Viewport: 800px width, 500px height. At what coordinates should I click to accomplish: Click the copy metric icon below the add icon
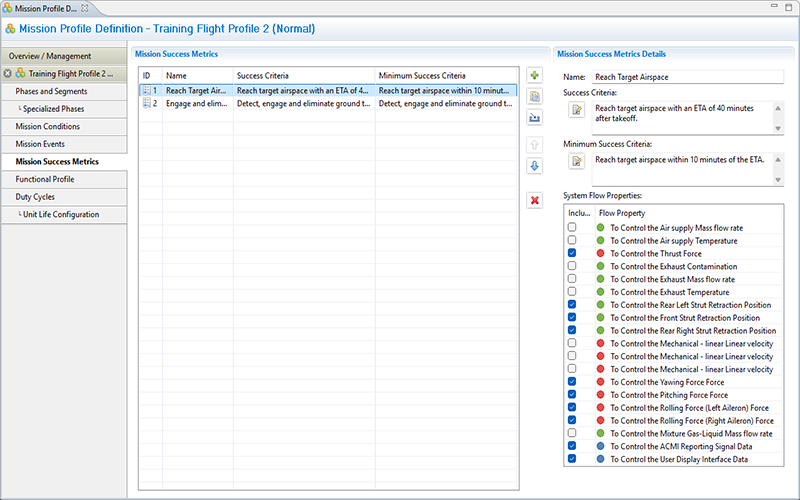534,96
